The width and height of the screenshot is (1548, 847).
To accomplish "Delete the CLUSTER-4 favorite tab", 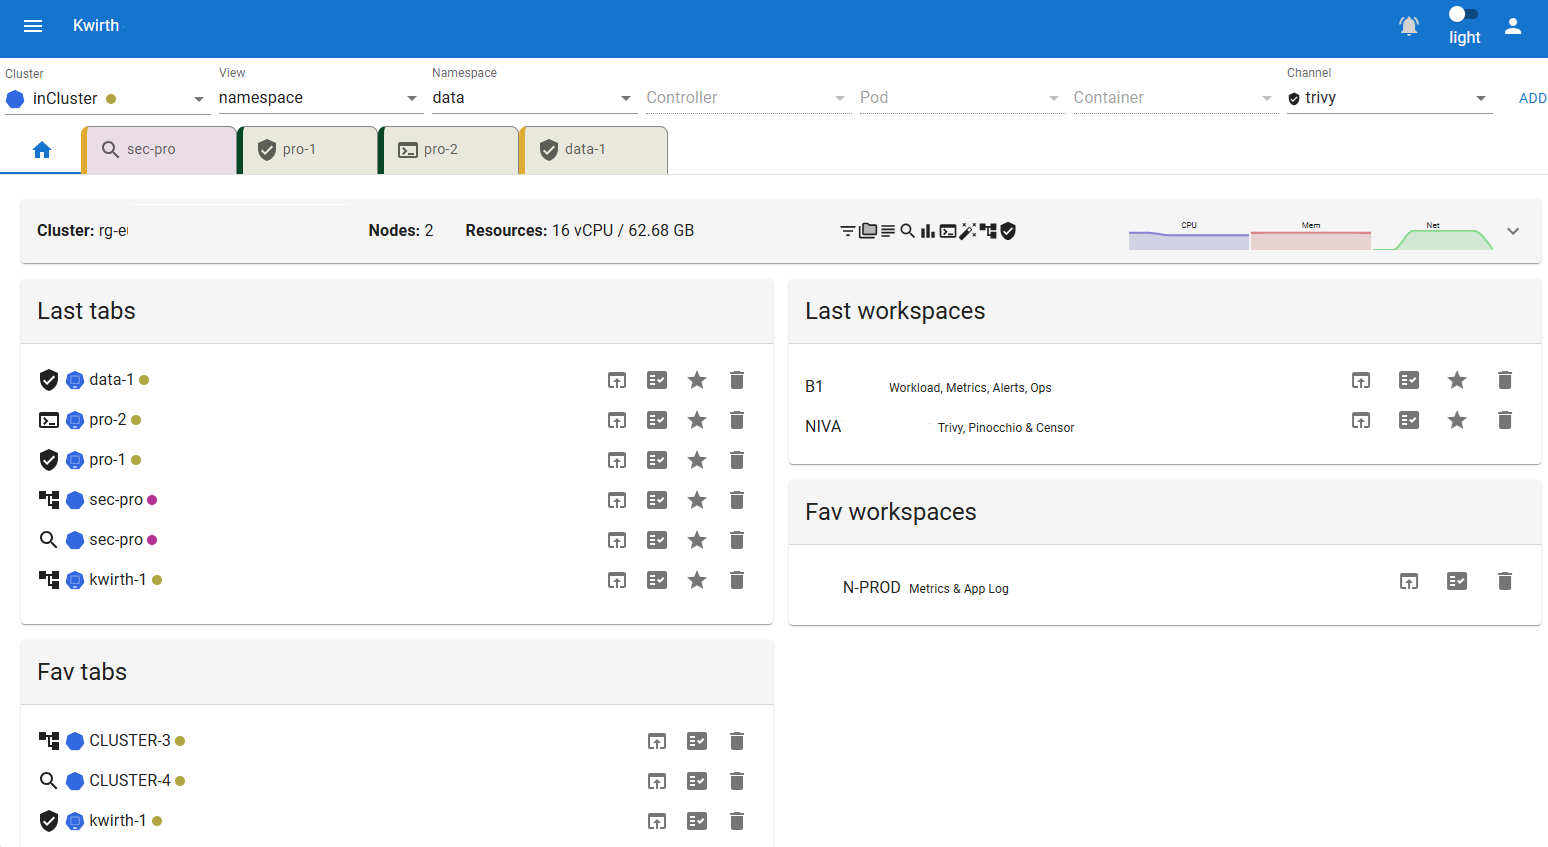I will point(737,781).
